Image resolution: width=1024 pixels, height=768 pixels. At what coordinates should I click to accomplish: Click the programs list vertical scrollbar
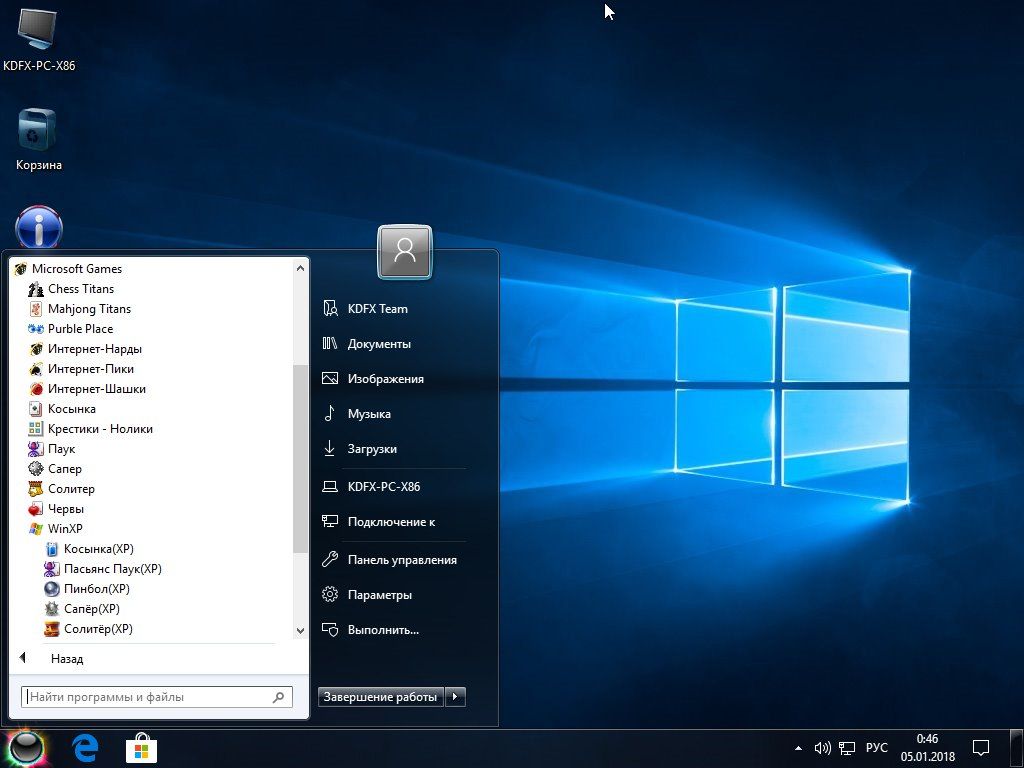300,458
